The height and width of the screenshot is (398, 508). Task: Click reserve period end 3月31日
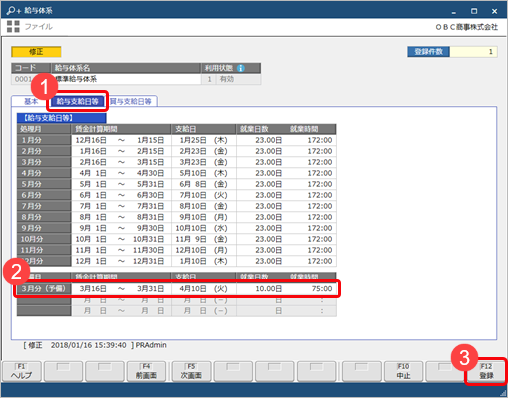coord(151,289)
